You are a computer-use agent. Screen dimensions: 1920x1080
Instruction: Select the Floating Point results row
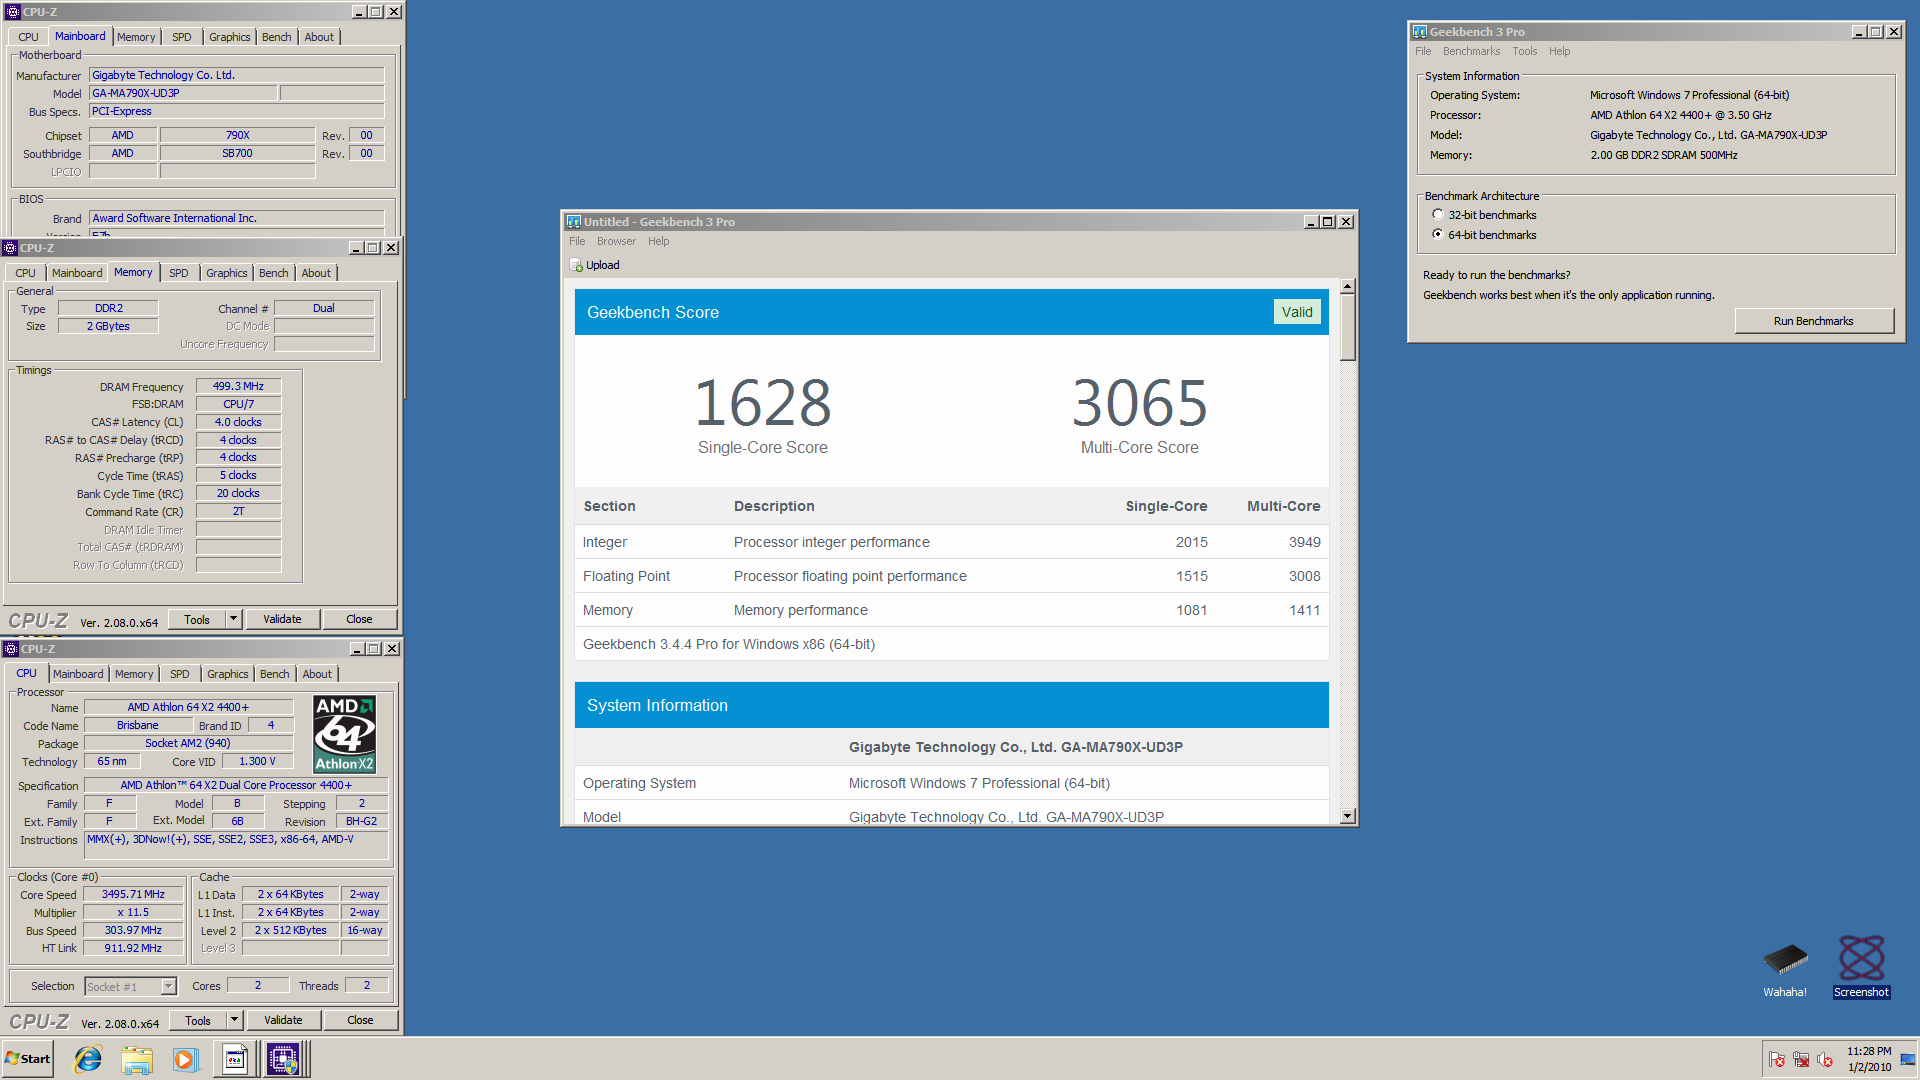951,576
